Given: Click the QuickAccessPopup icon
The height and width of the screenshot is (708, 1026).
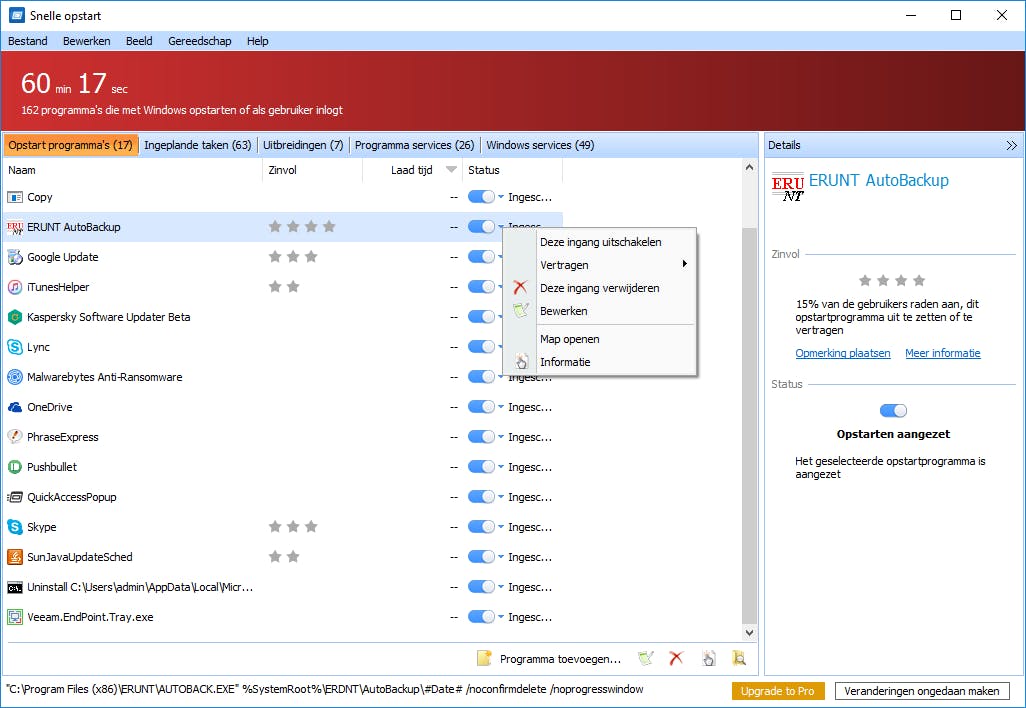Looking at the screenshot, I should (14, 497).
